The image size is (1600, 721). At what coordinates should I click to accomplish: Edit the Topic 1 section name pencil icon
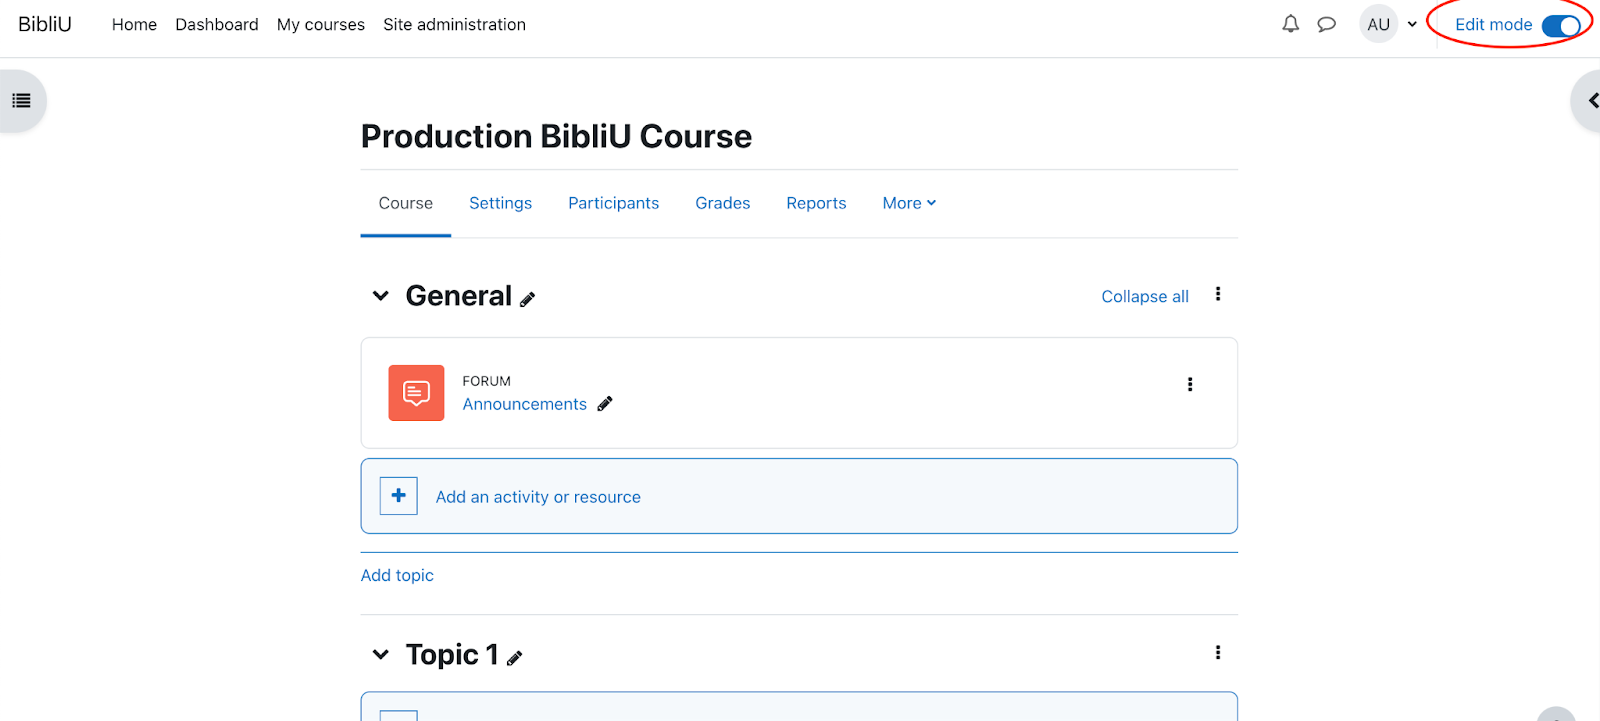[x=515, y=658]
